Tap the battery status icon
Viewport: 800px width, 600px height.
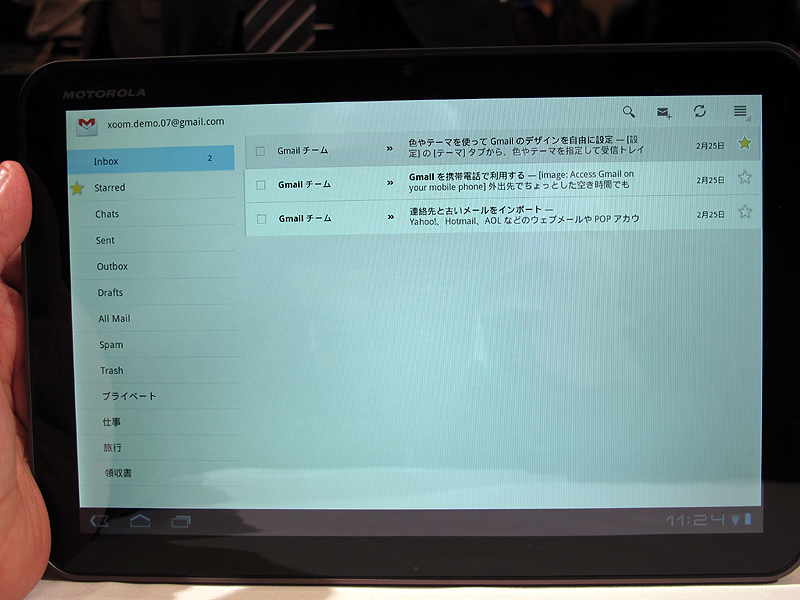tap(747, 519)
